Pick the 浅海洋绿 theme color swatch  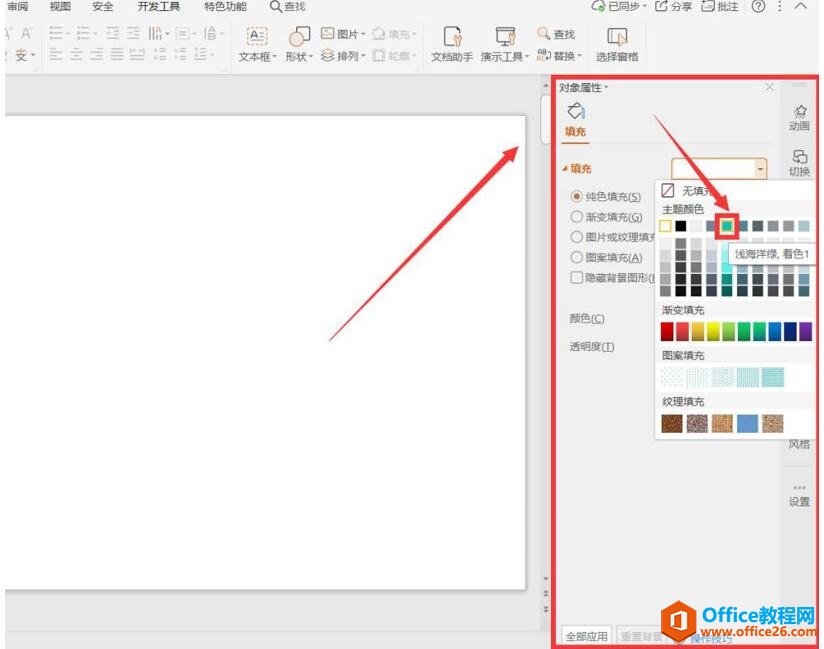727,227
